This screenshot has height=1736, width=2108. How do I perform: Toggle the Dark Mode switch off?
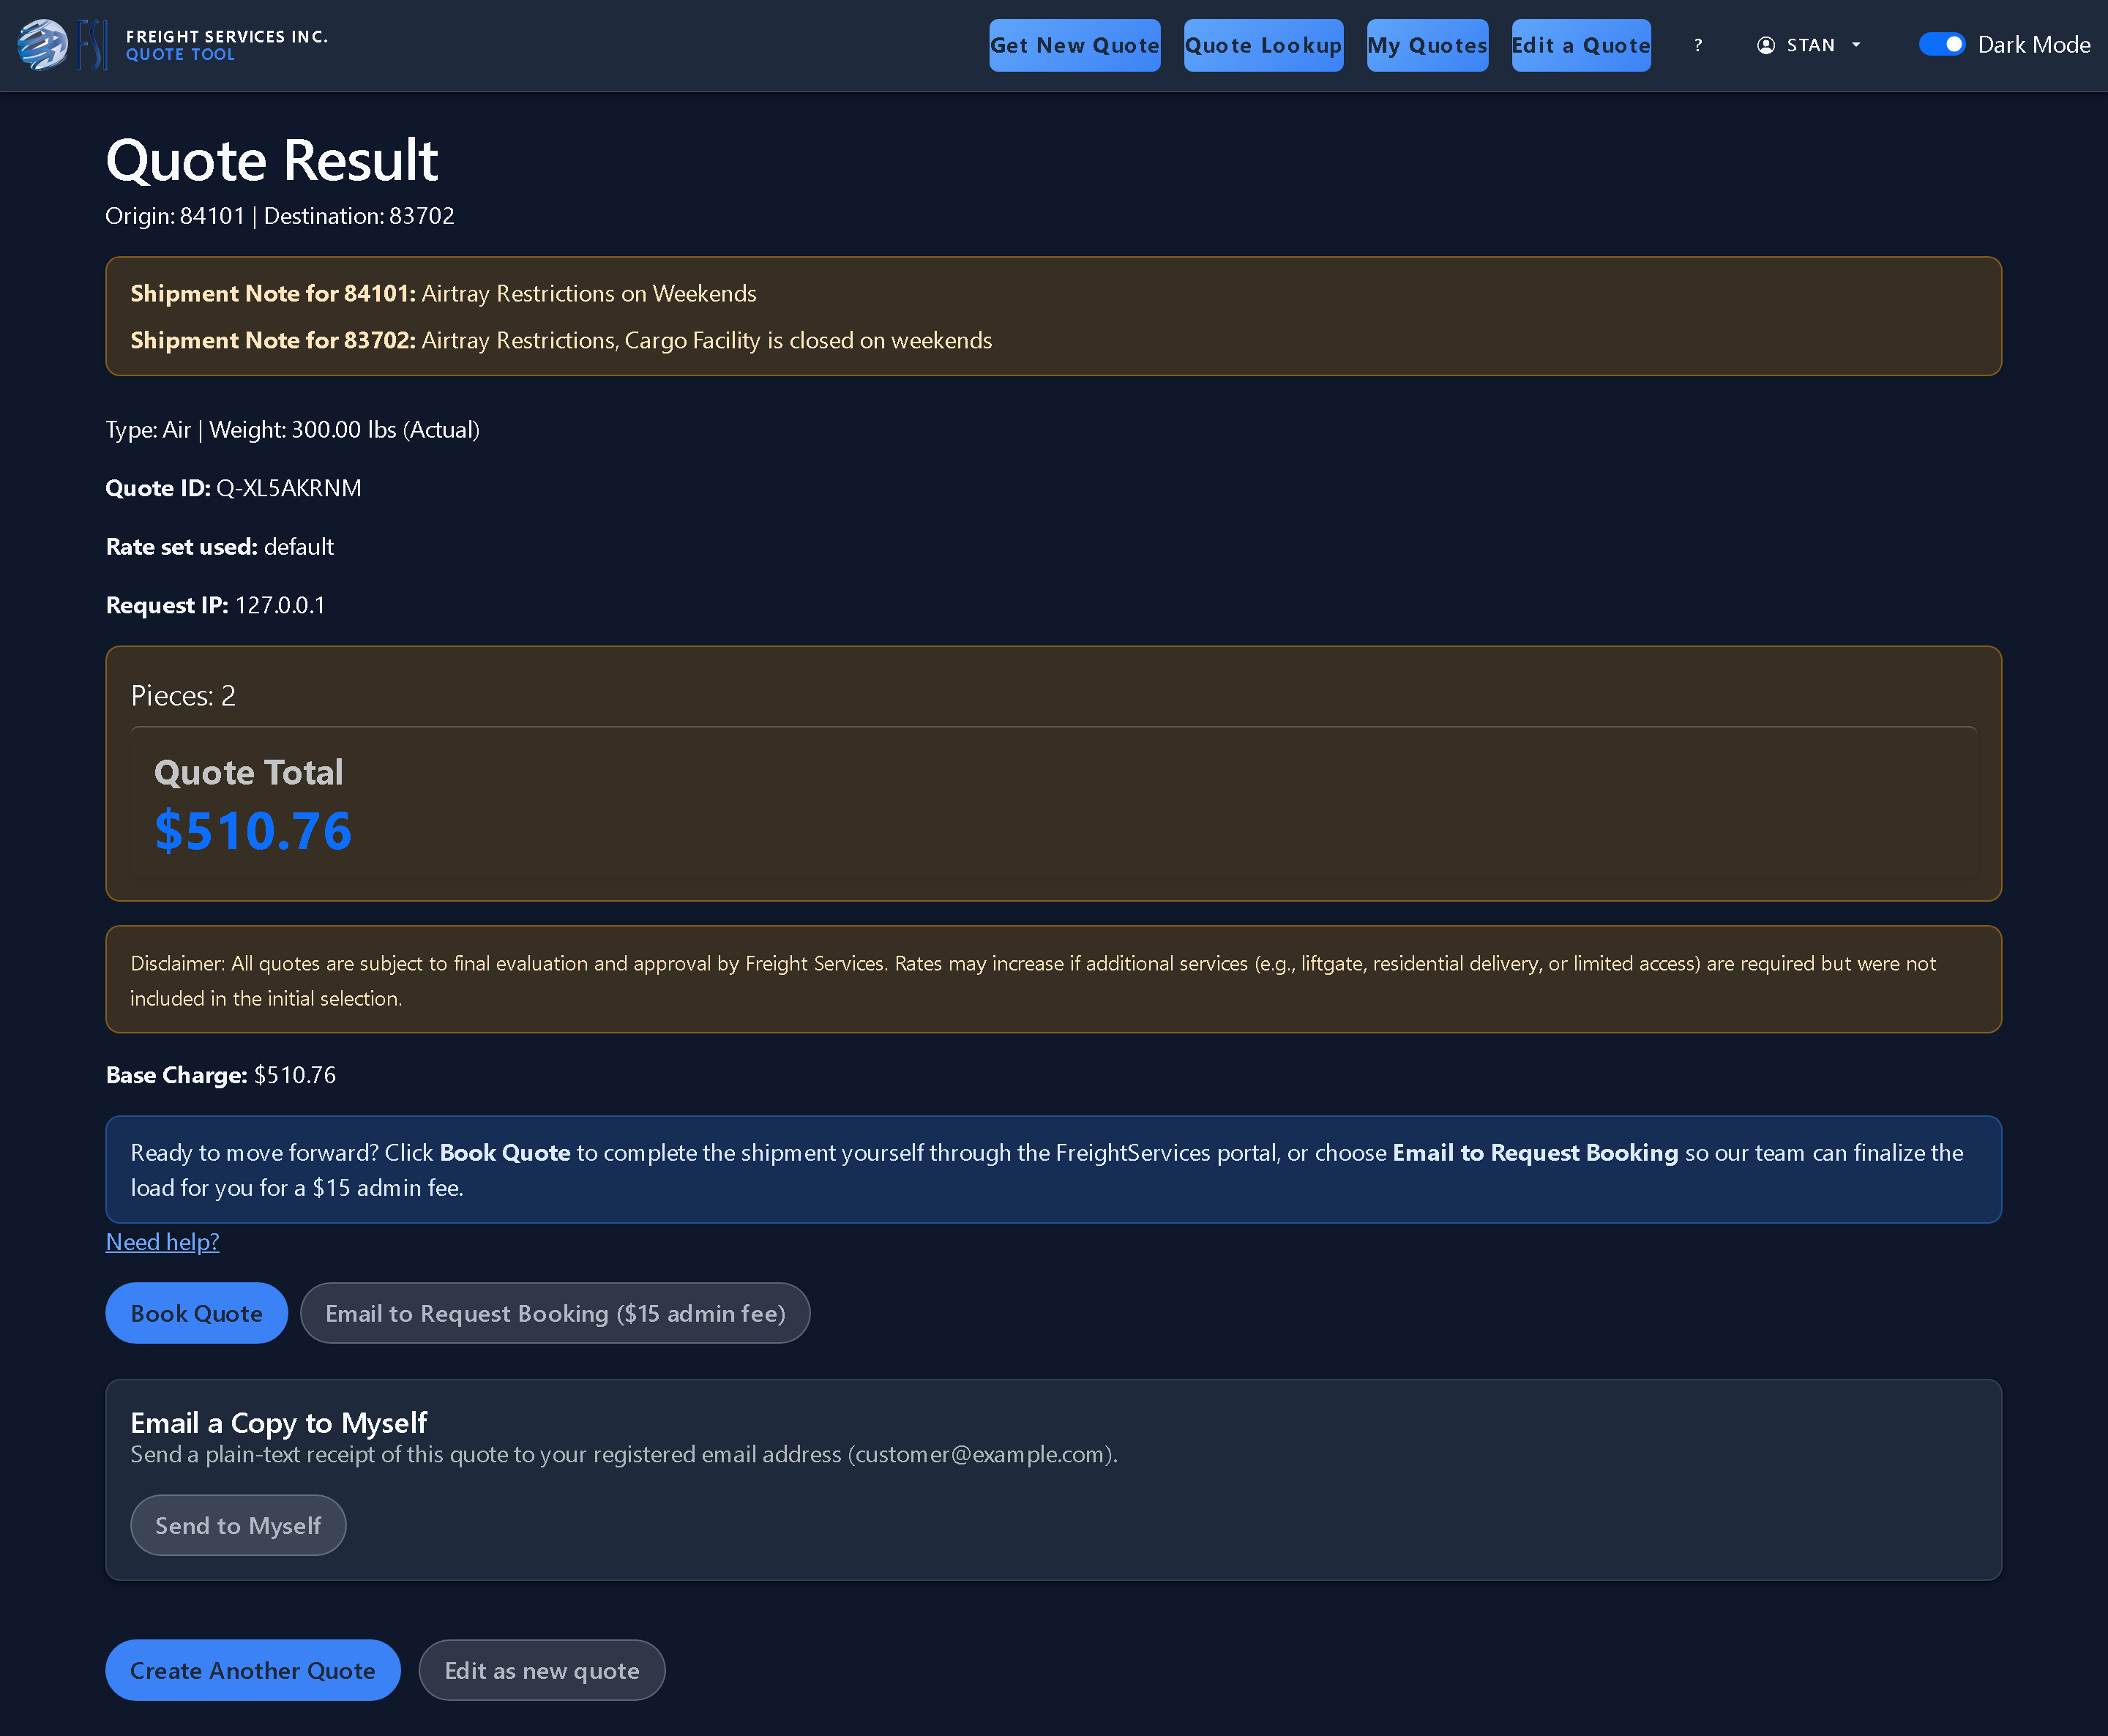click(x=1942, y=45)
